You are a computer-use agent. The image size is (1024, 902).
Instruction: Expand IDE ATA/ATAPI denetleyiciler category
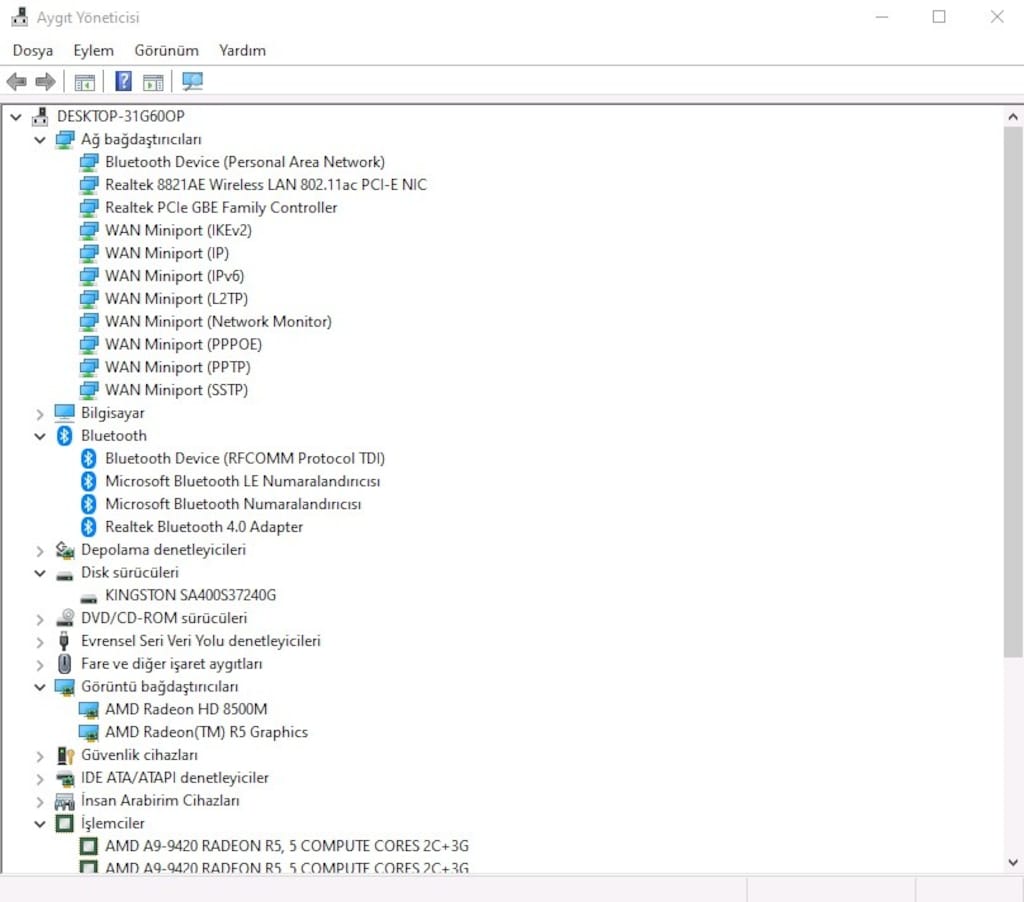(x=40, y=779)
